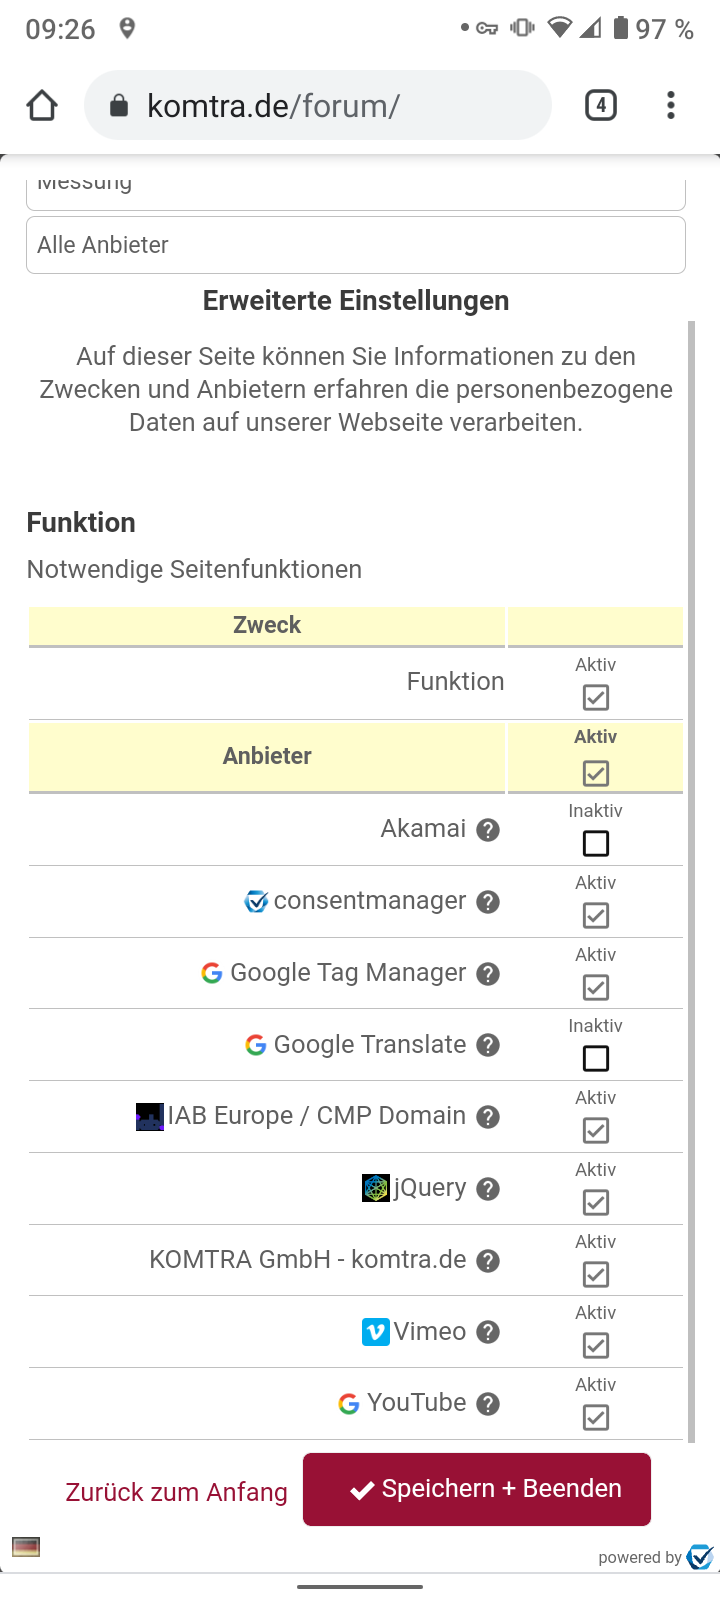Open the powered by consentmanager logo
This screenshot has height=1600, width=720.
click(700, 1557)
